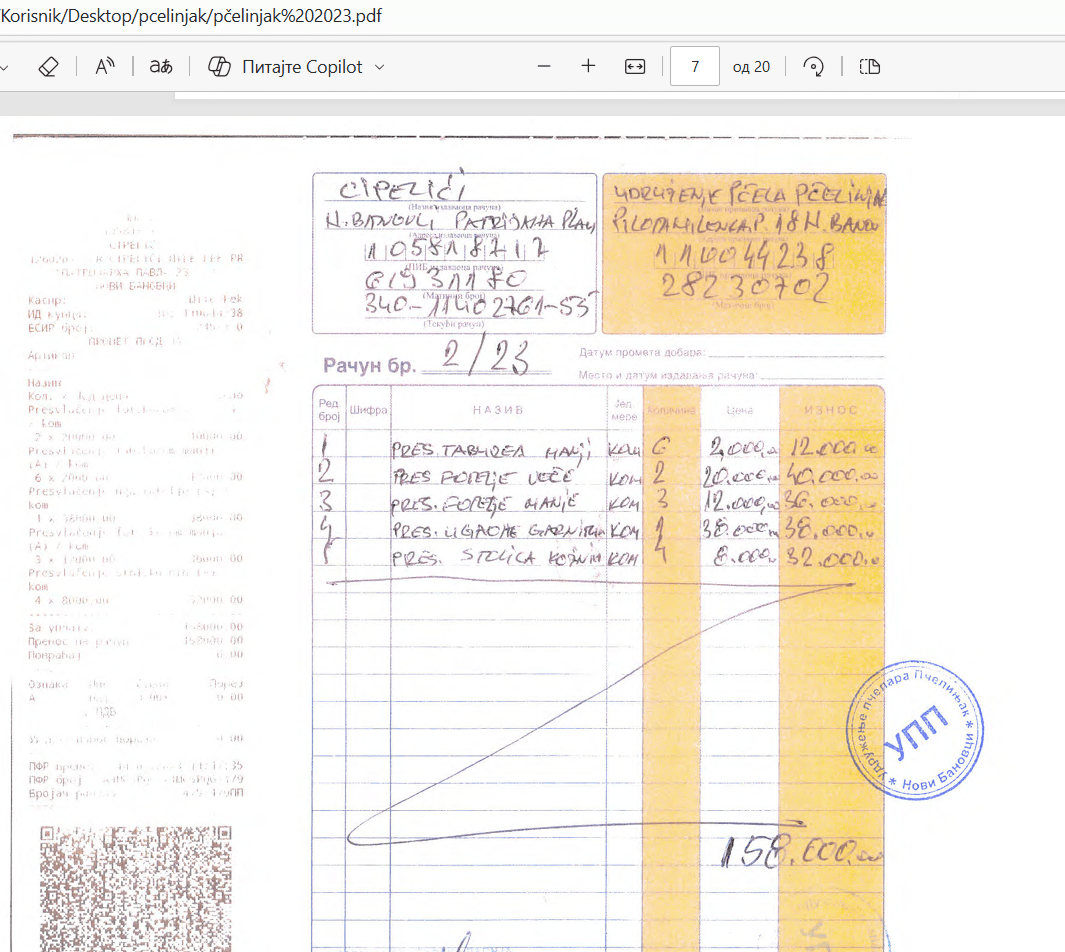Open the Translate document tool
This screenshot has width=1065, height=952.
click(160, 67)
